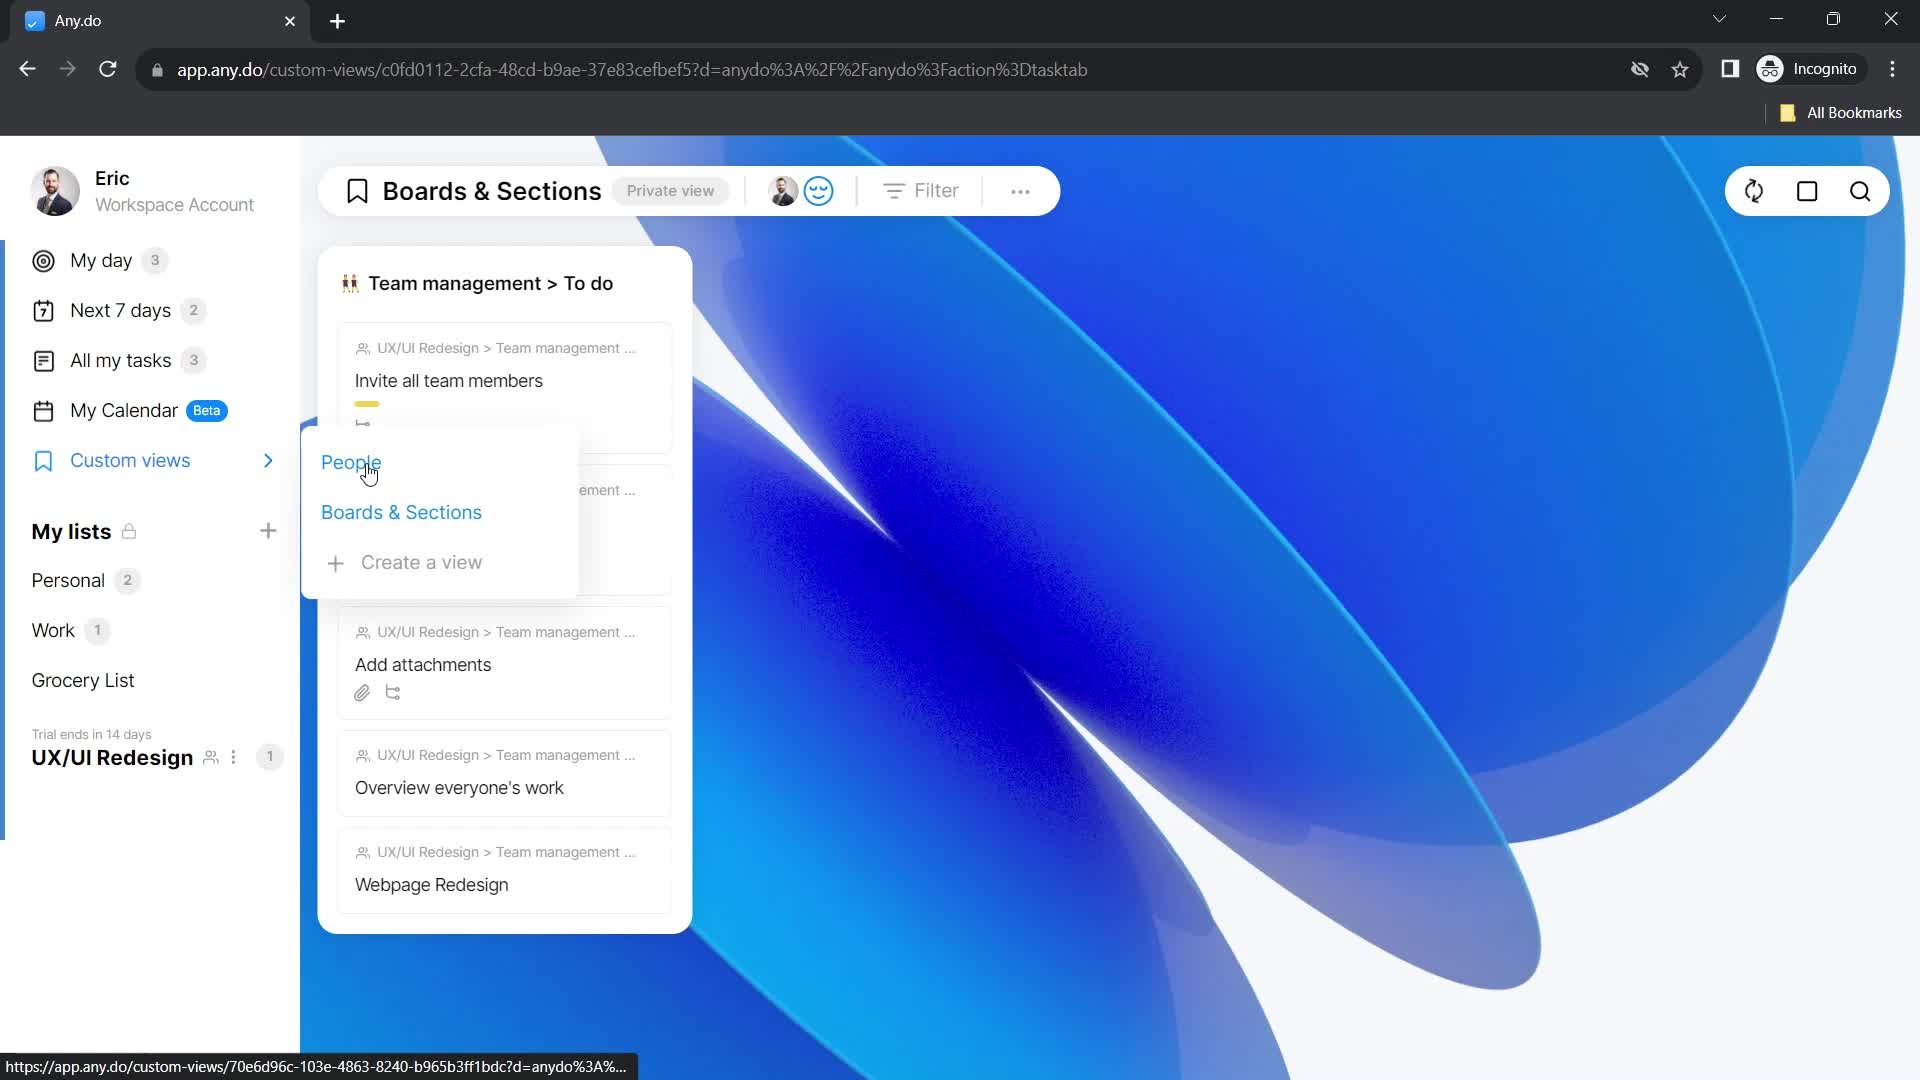Click the incognito browser indicator icon
The image size is (1920, 1080).
point(1771,70)
